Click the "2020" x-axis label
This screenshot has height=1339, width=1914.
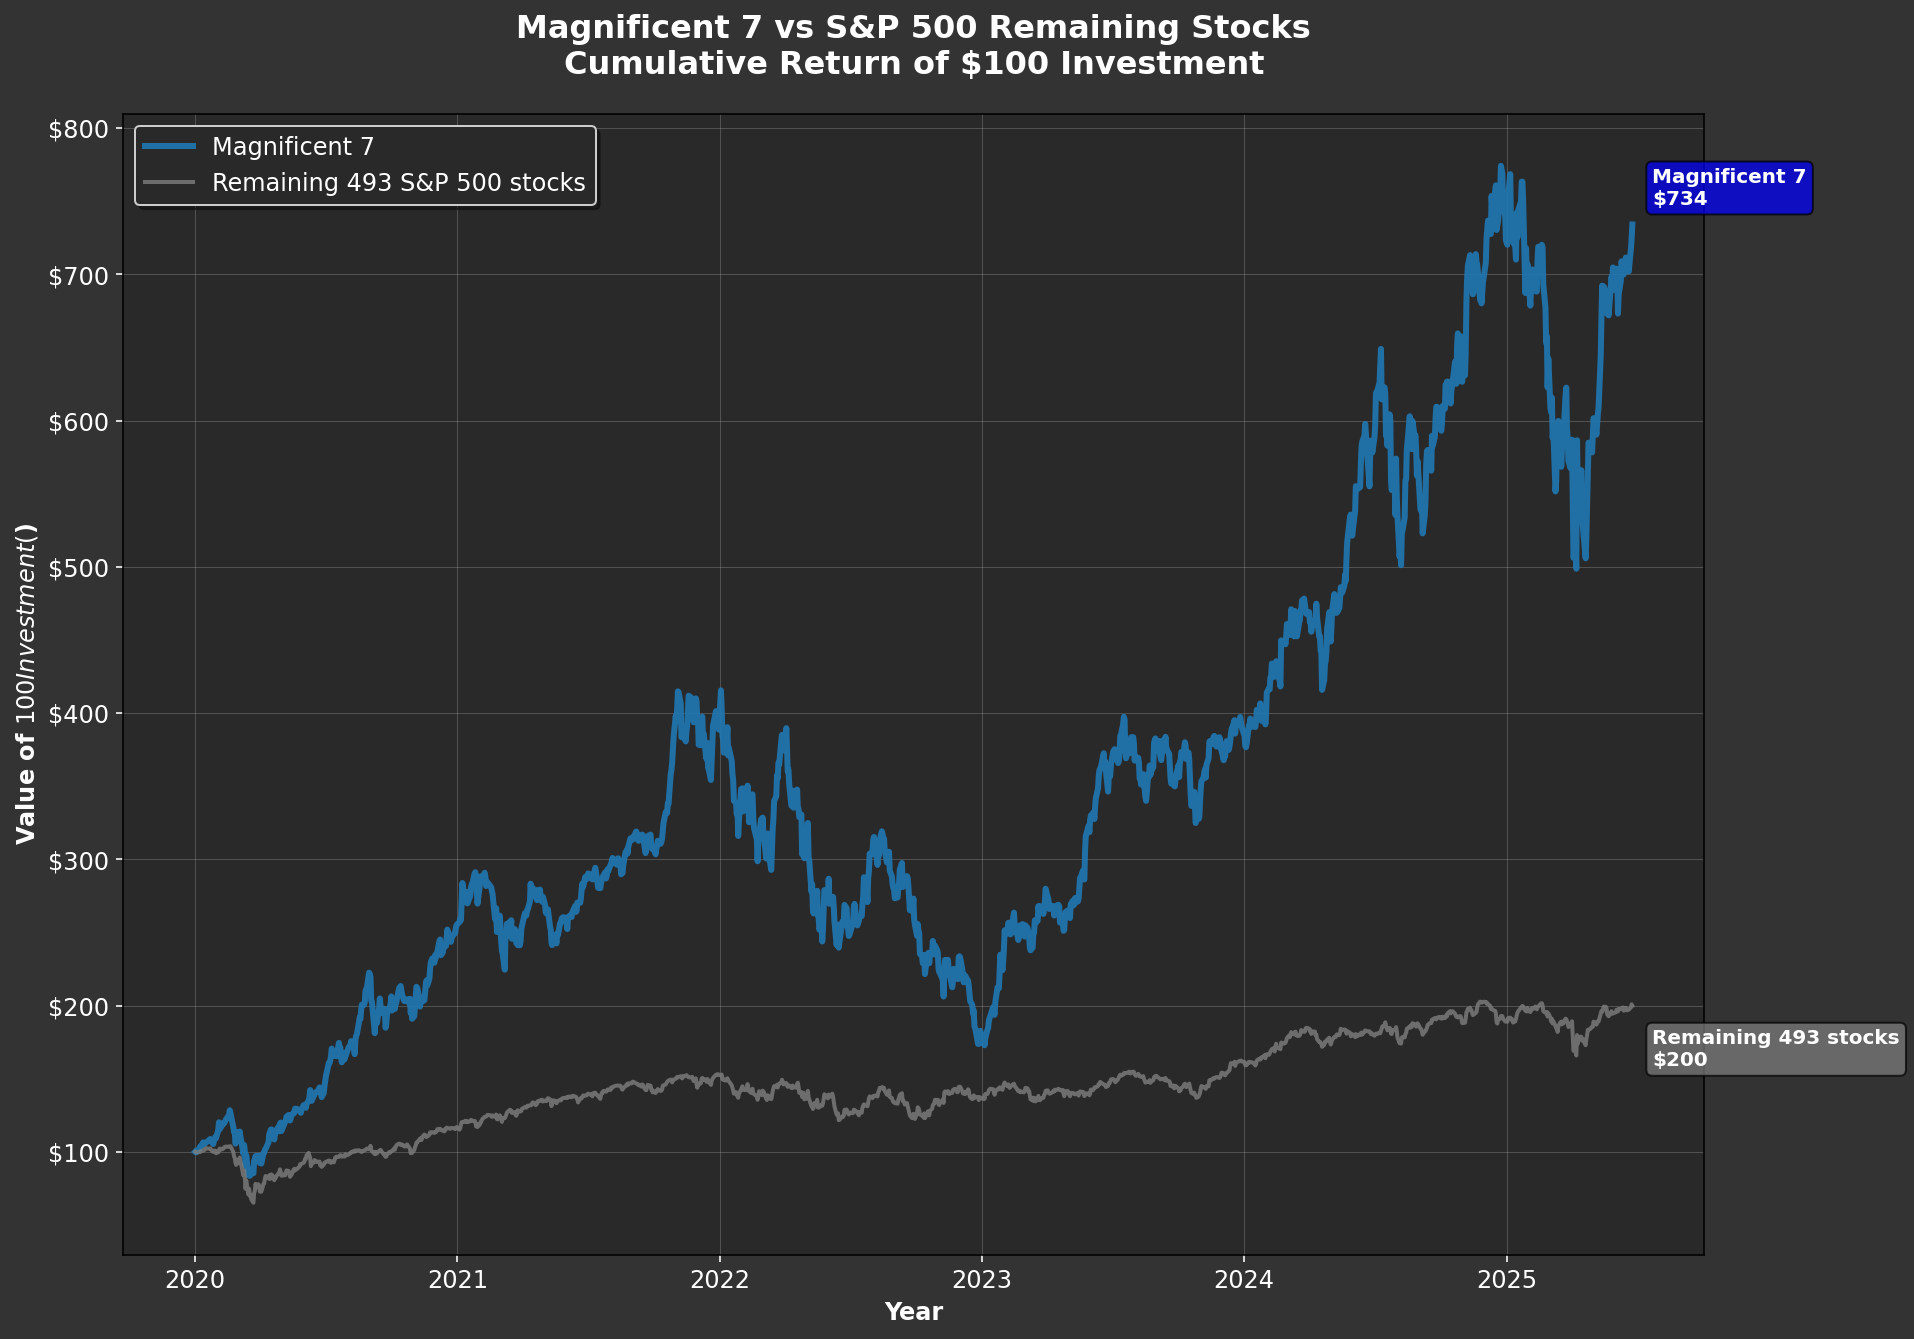tap(195, 1280)
